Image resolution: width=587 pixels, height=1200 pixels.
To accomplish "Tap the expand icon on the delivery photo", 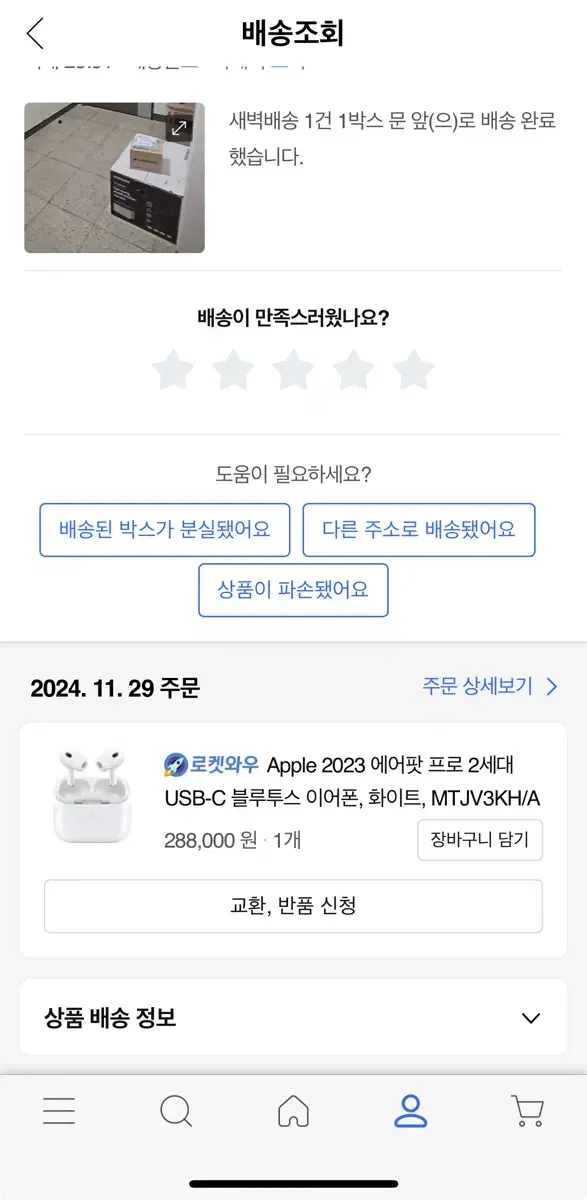I will 179,128.
